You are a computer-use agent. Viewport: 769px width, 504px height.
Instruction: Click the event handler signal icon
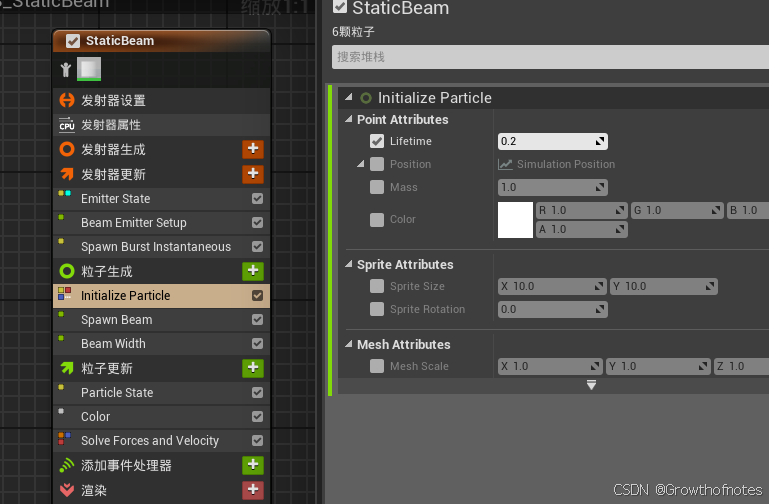67,465
